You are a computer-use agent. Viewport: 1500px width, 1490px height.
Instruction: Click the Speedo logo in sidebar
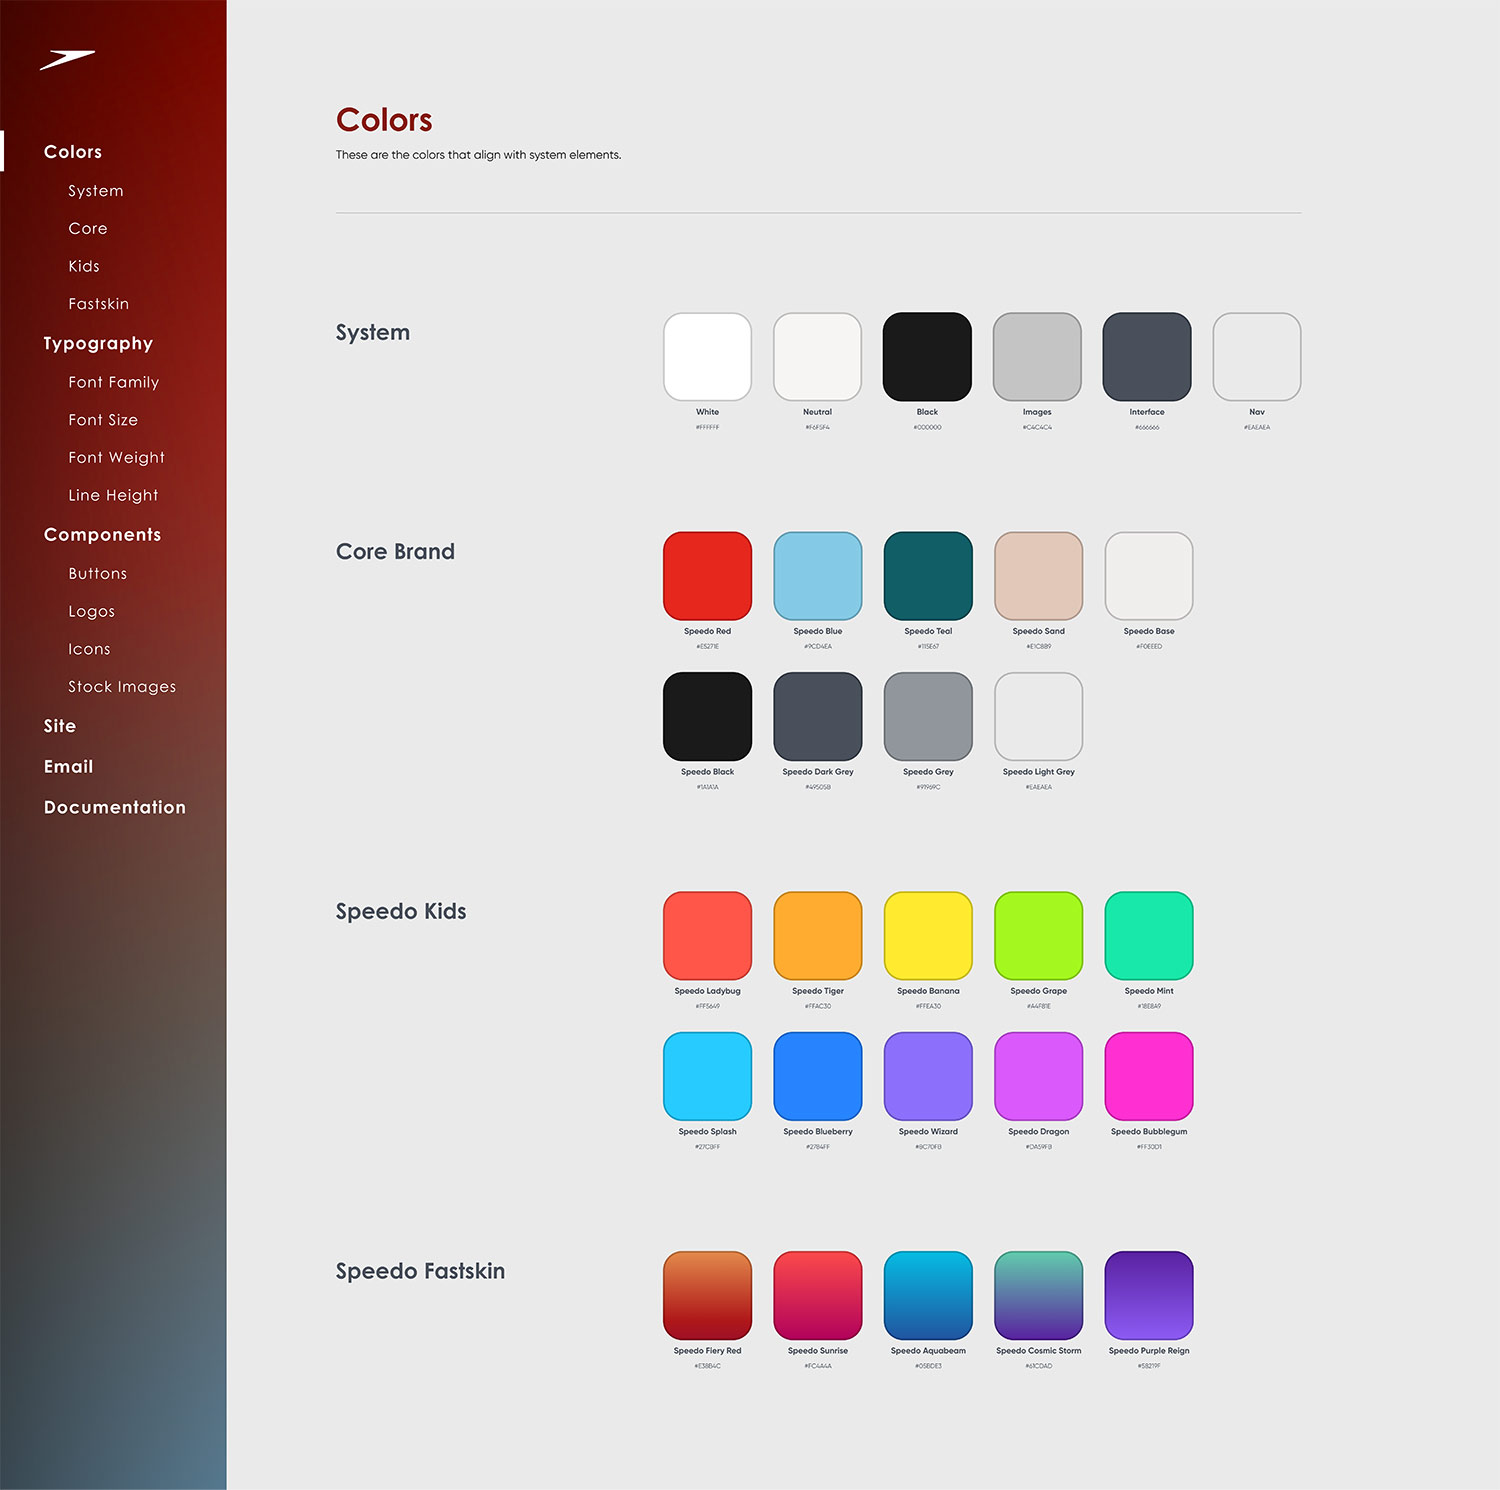click(67, 60)
